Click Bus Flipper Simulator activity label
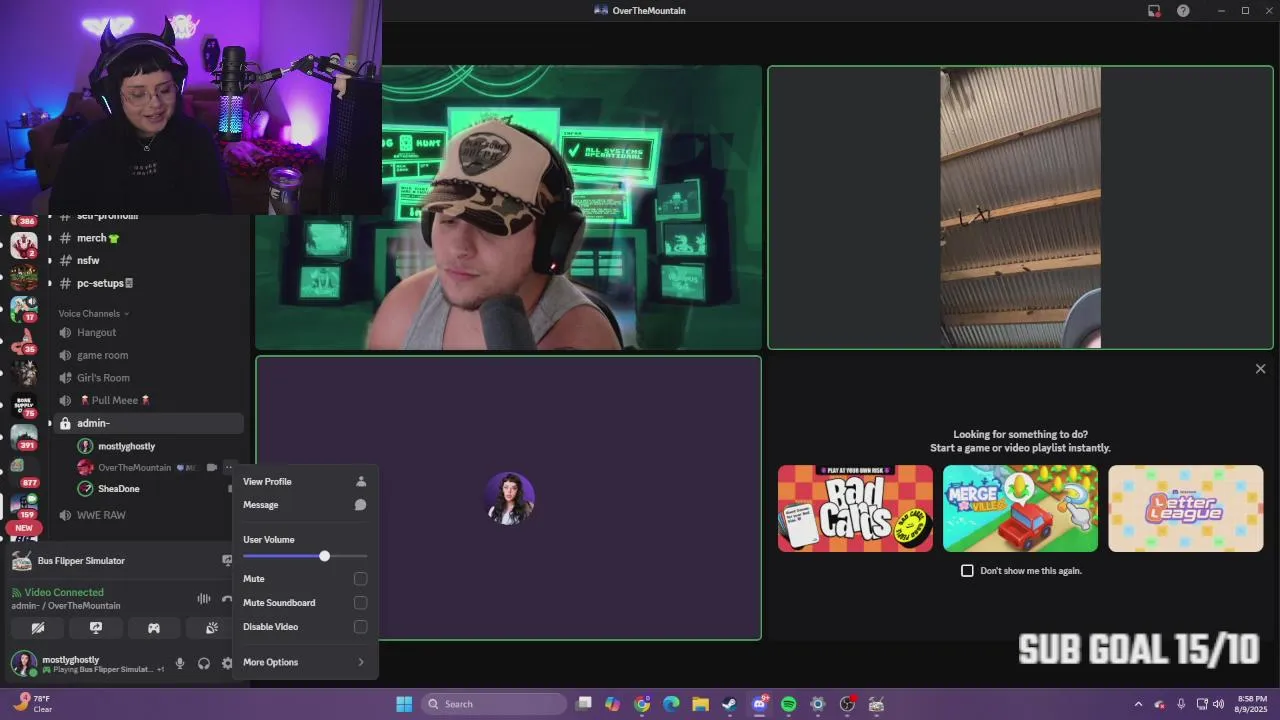The image size is (1280, 720). (x=81, y=561)
